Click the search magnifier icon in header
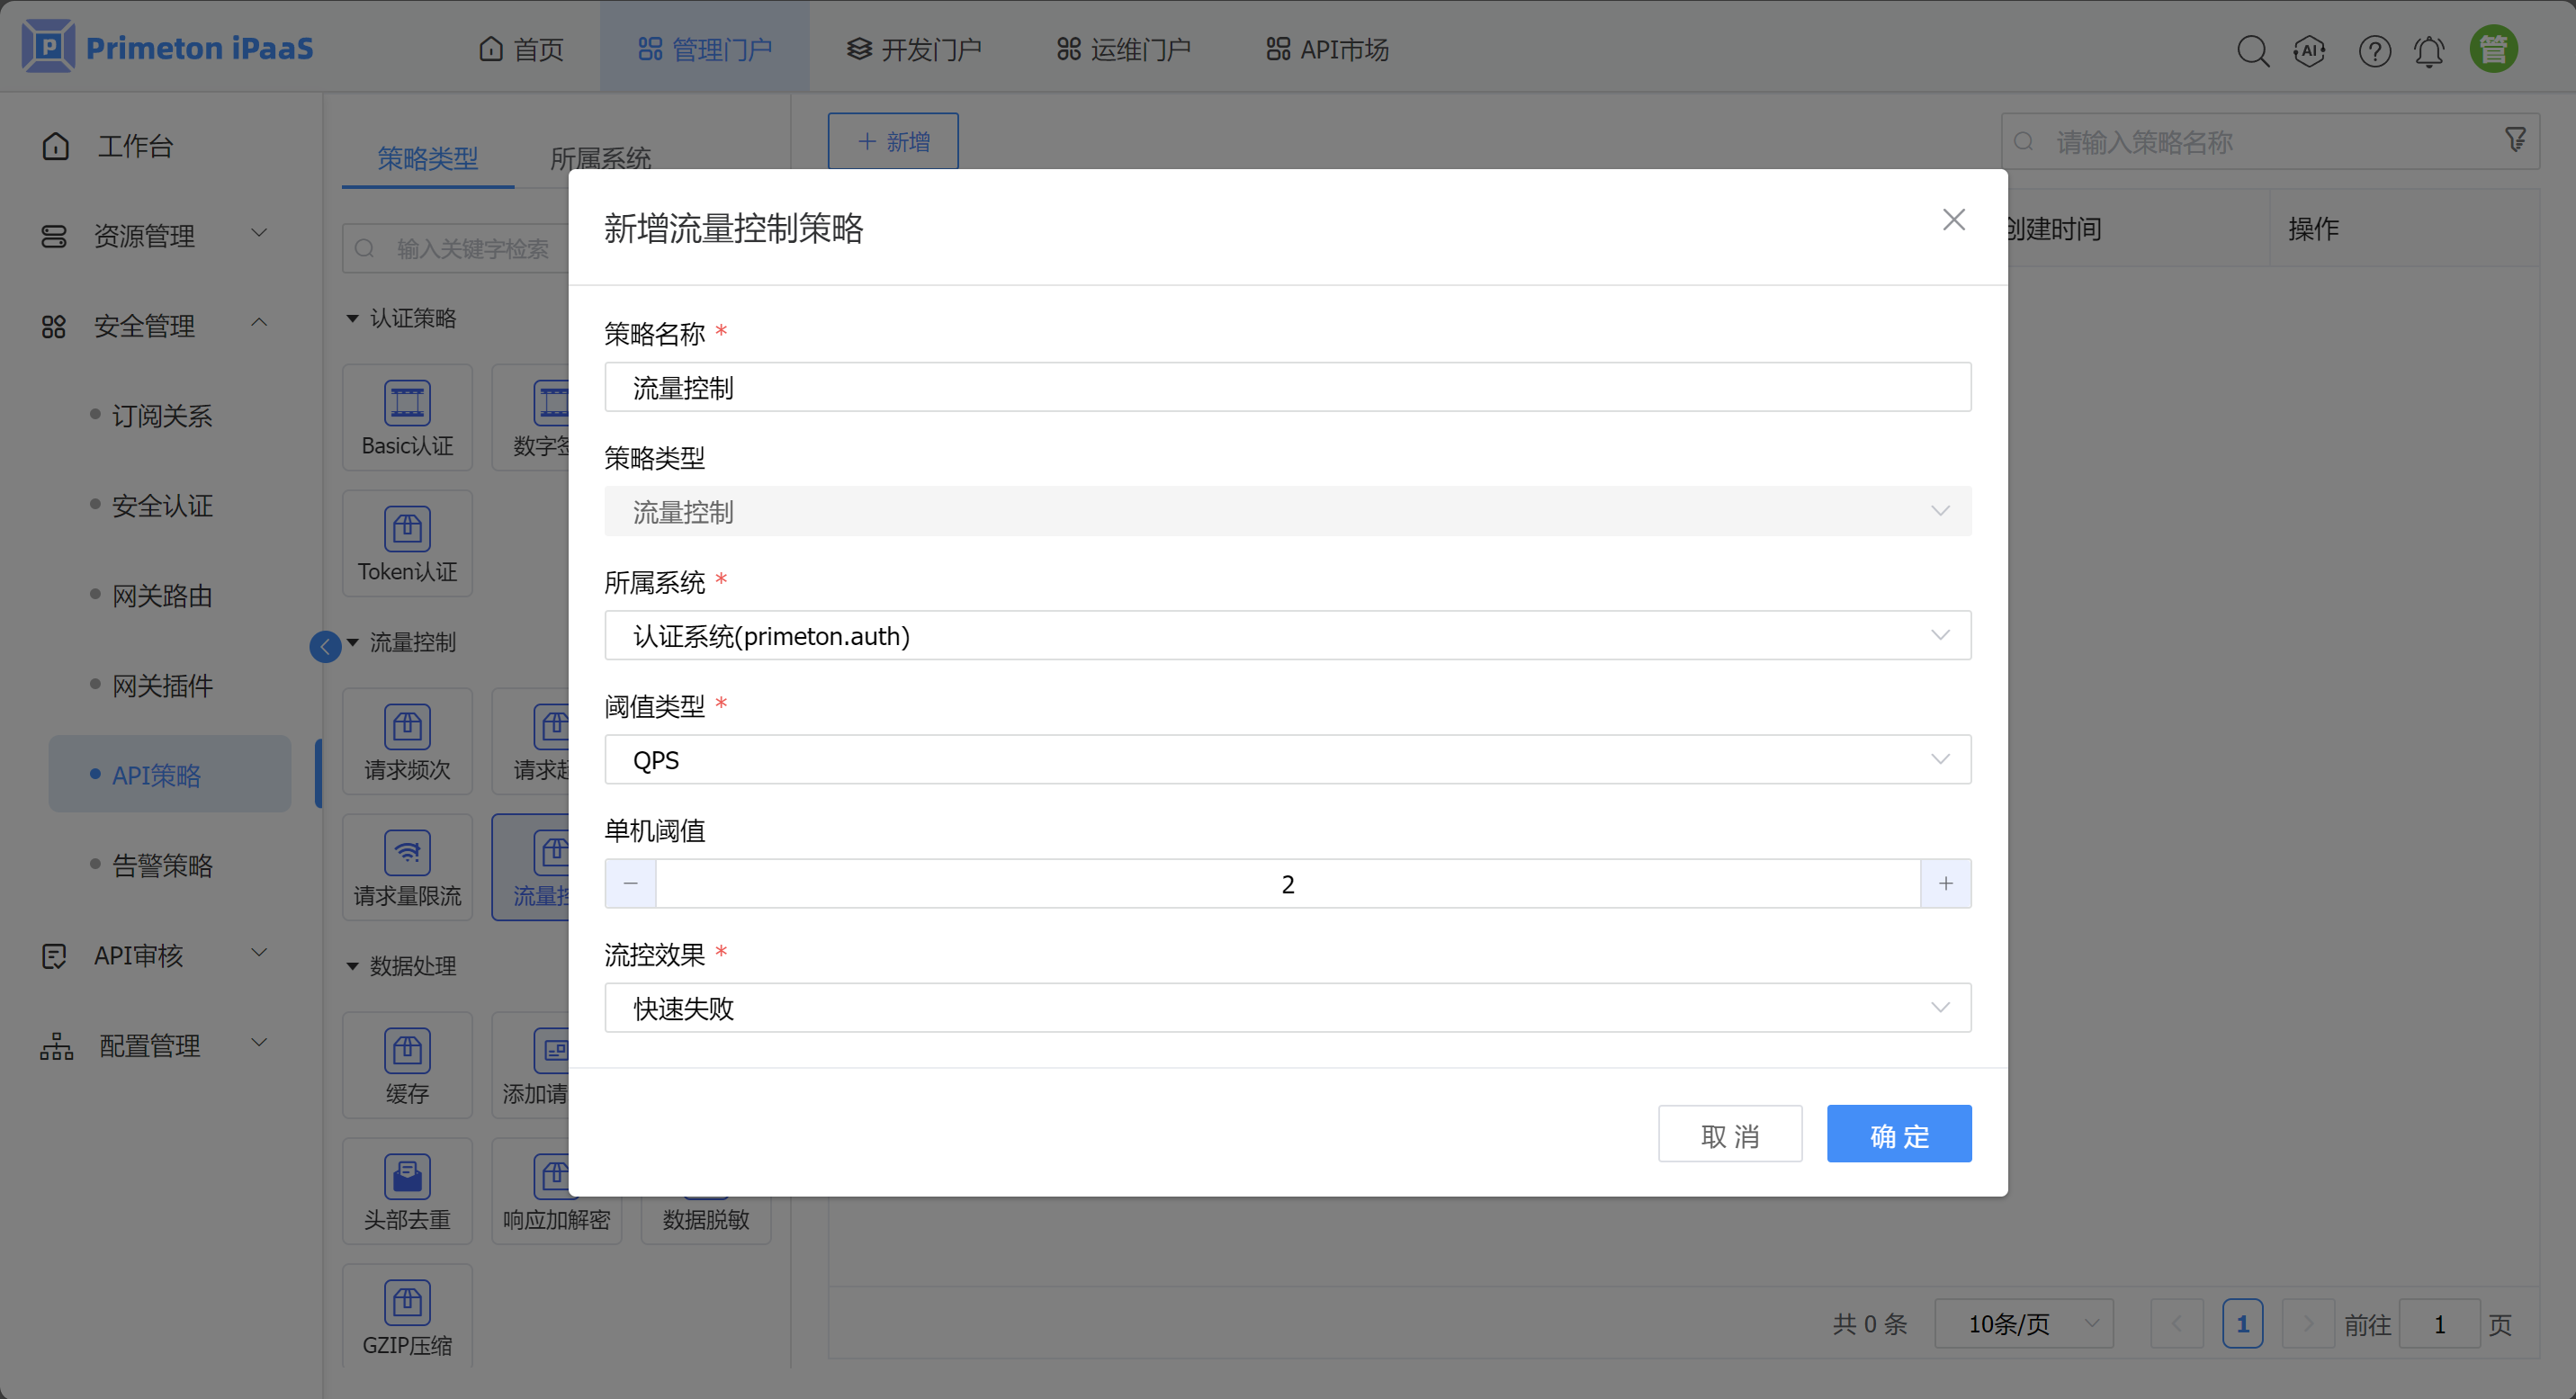The image size is (2576, 1399). 2252,50
